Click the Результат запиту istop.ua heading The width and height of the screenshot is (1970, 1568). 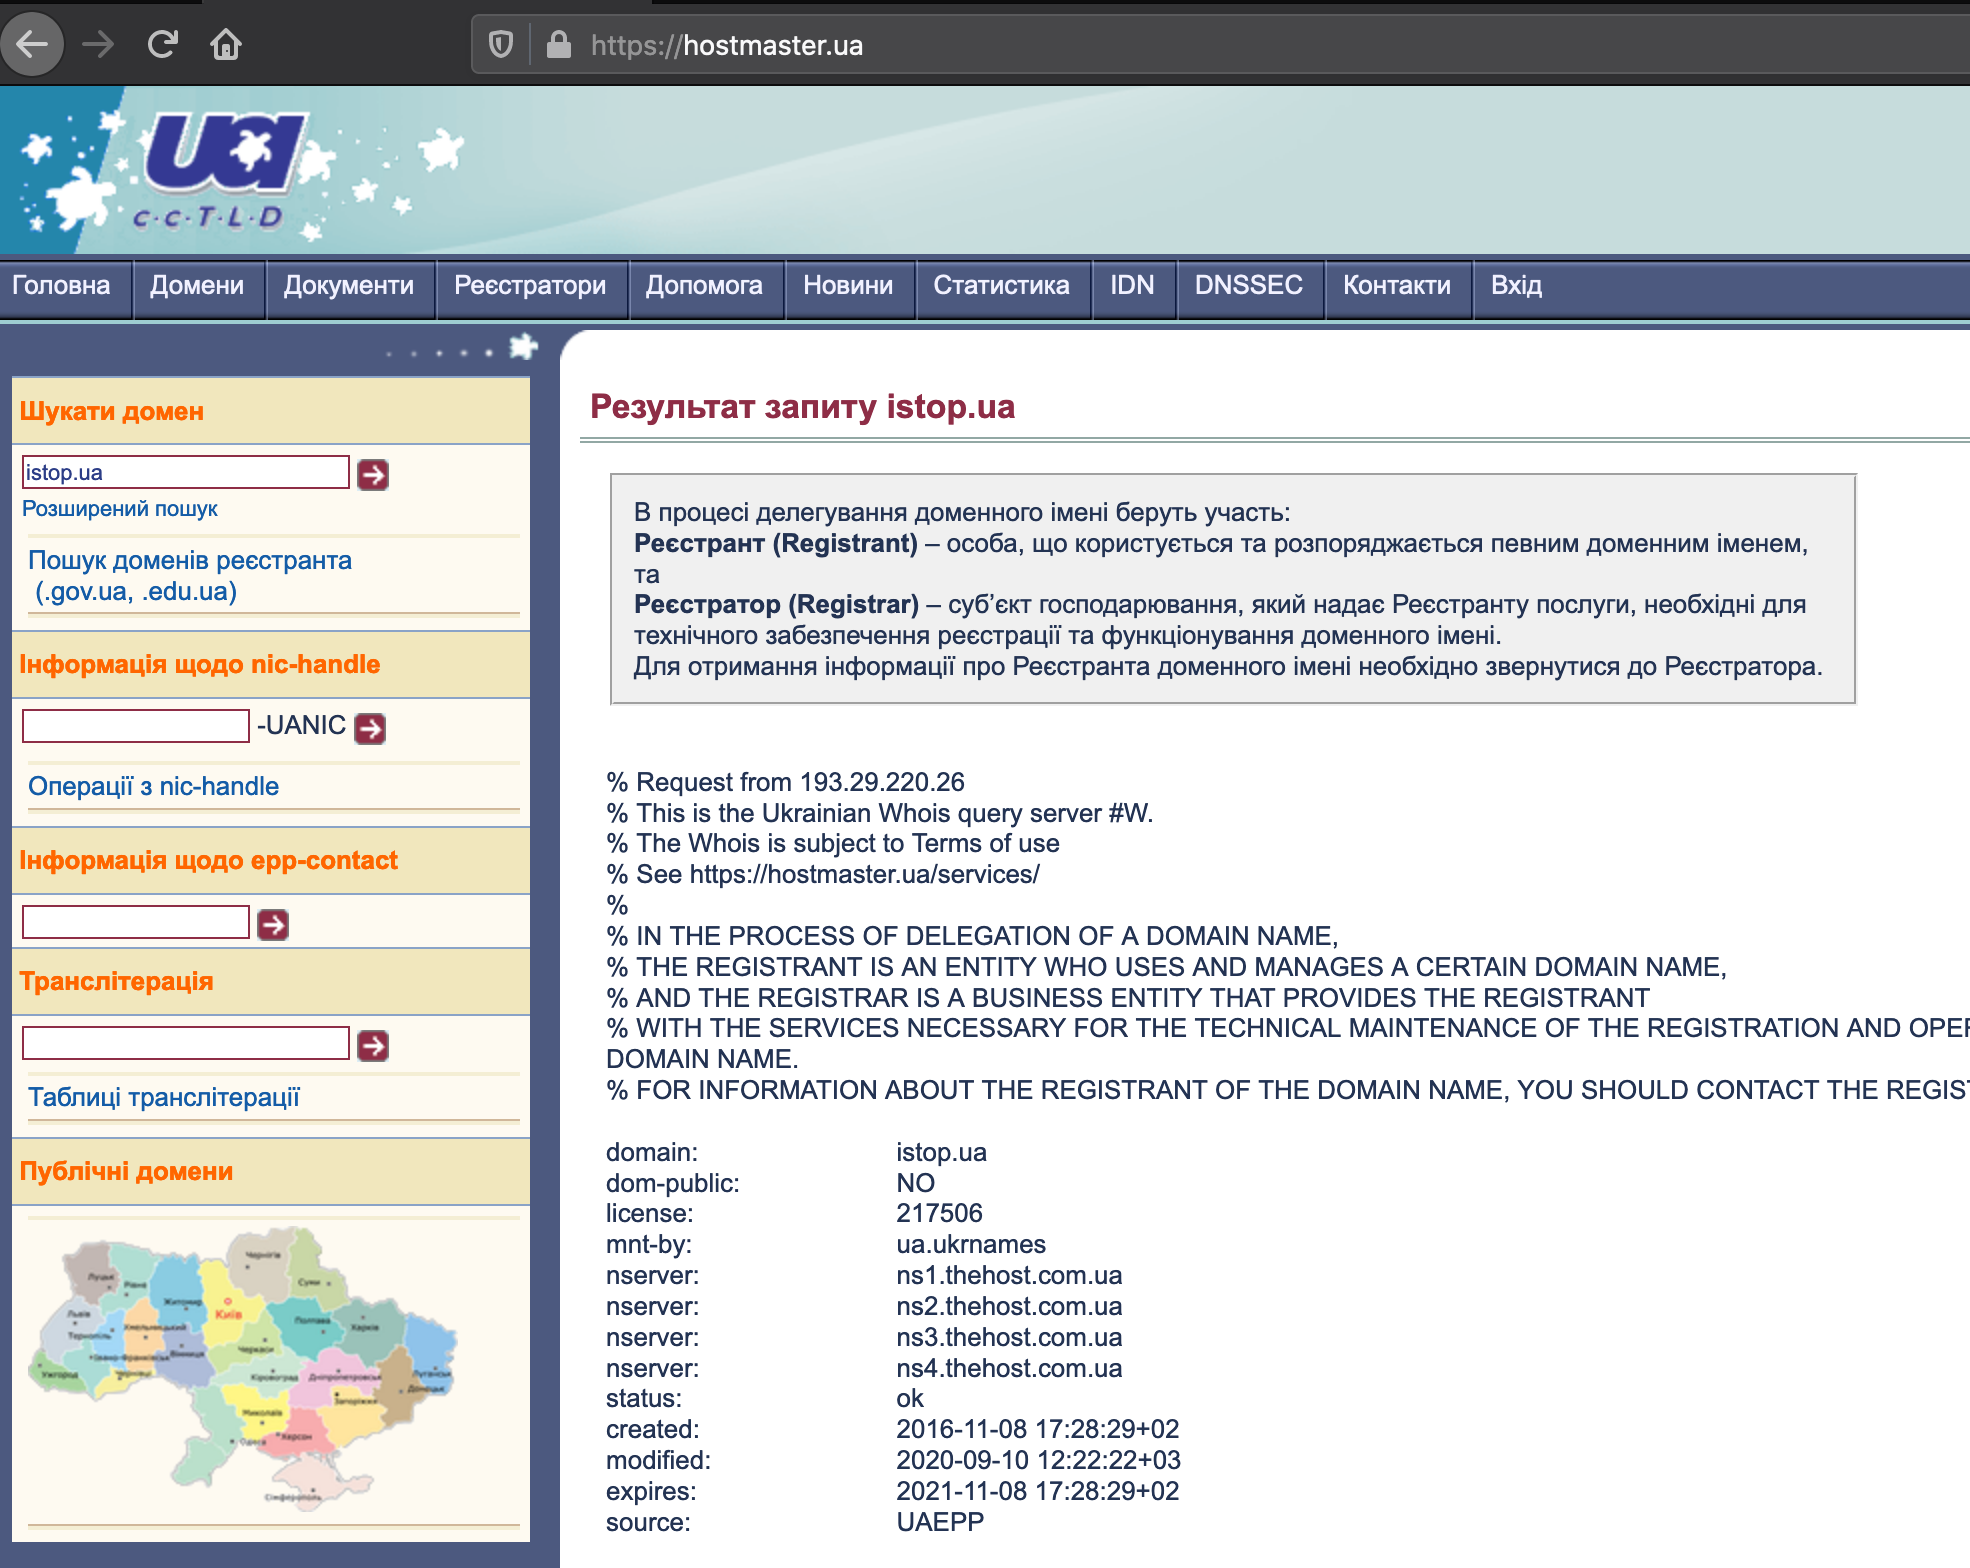click(x=803, y=407)
